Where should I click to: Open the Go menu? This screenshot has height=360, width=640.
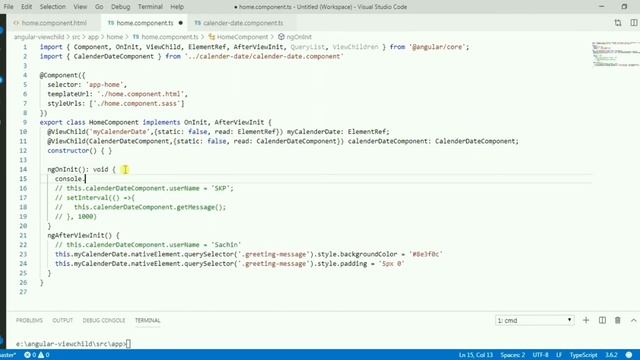(x=99, y=7)
